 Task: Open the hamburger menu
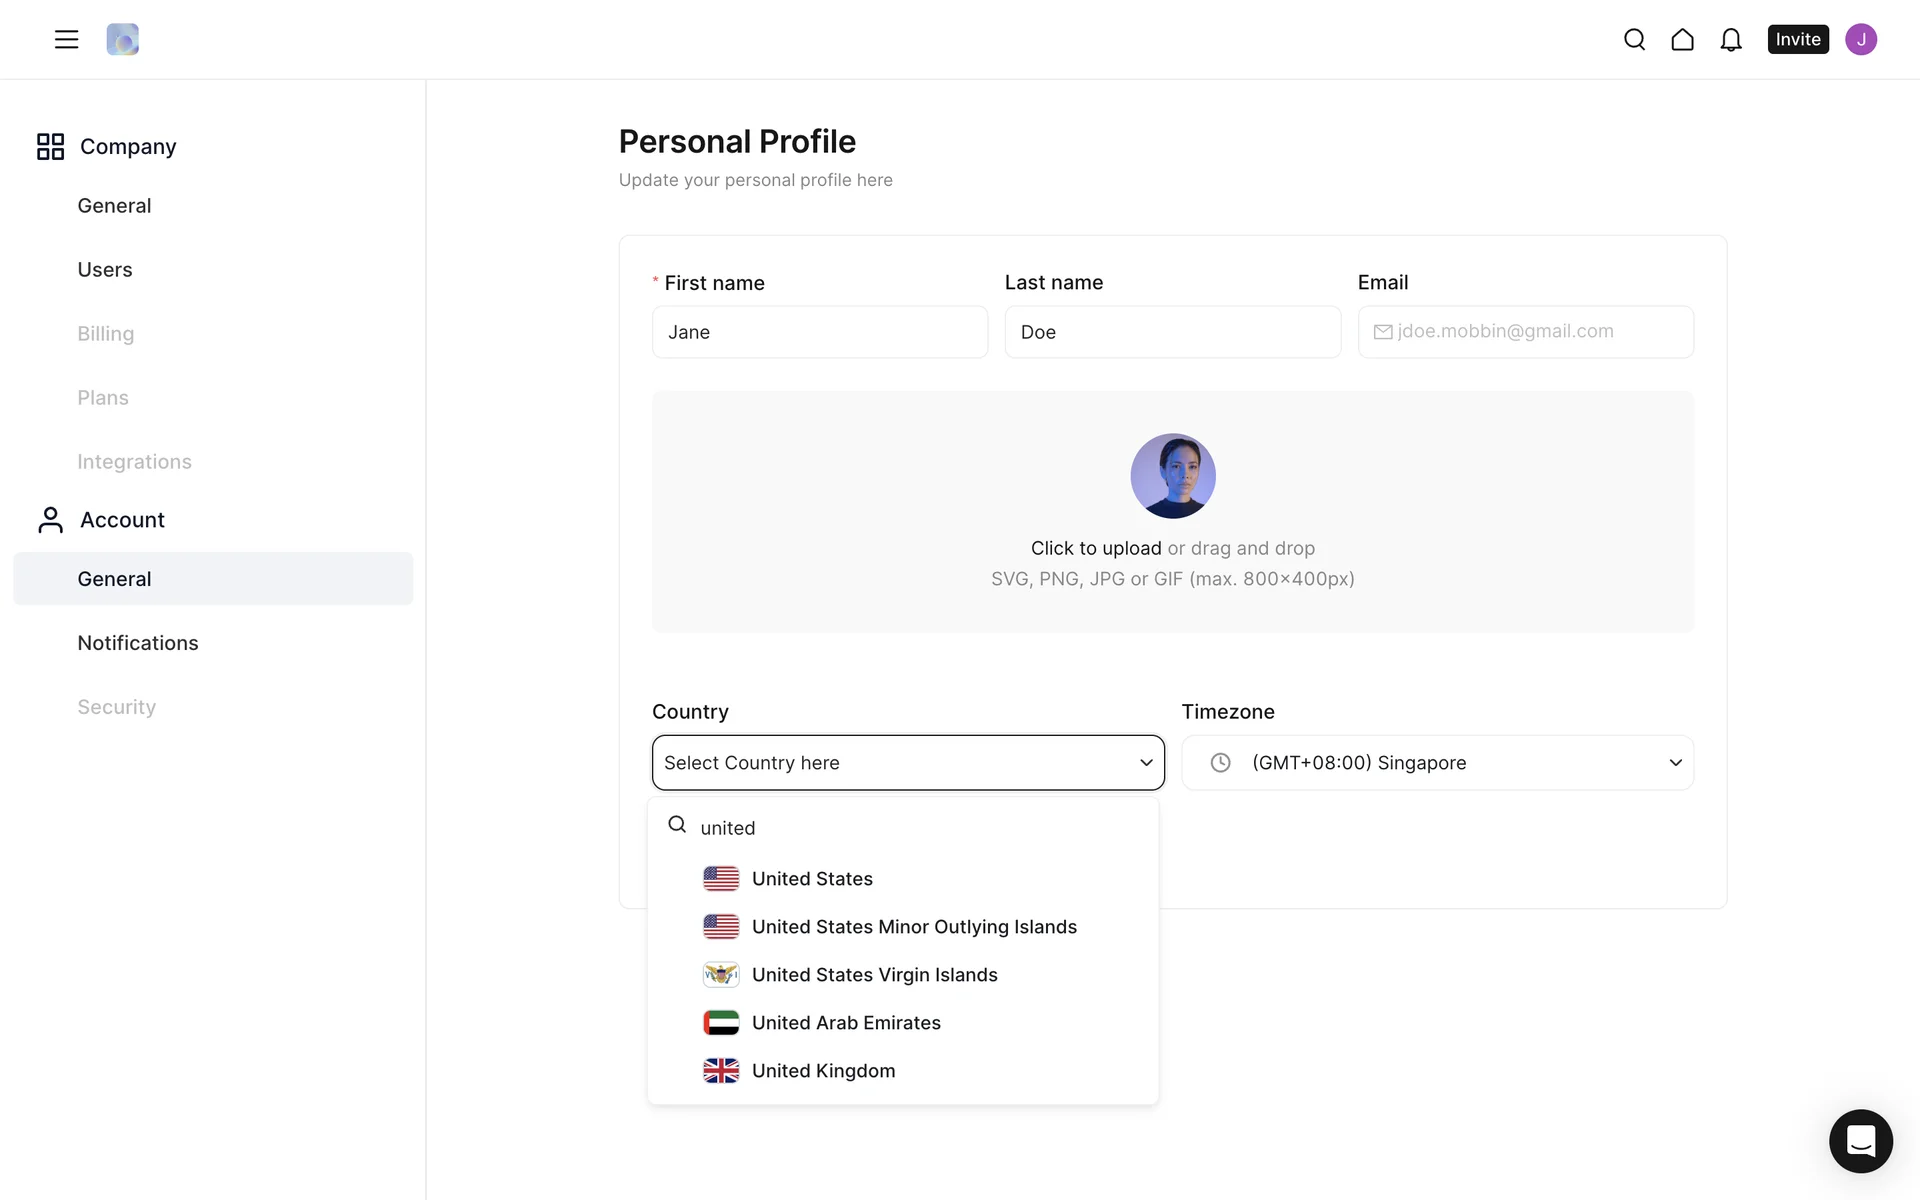pos(66,39)
